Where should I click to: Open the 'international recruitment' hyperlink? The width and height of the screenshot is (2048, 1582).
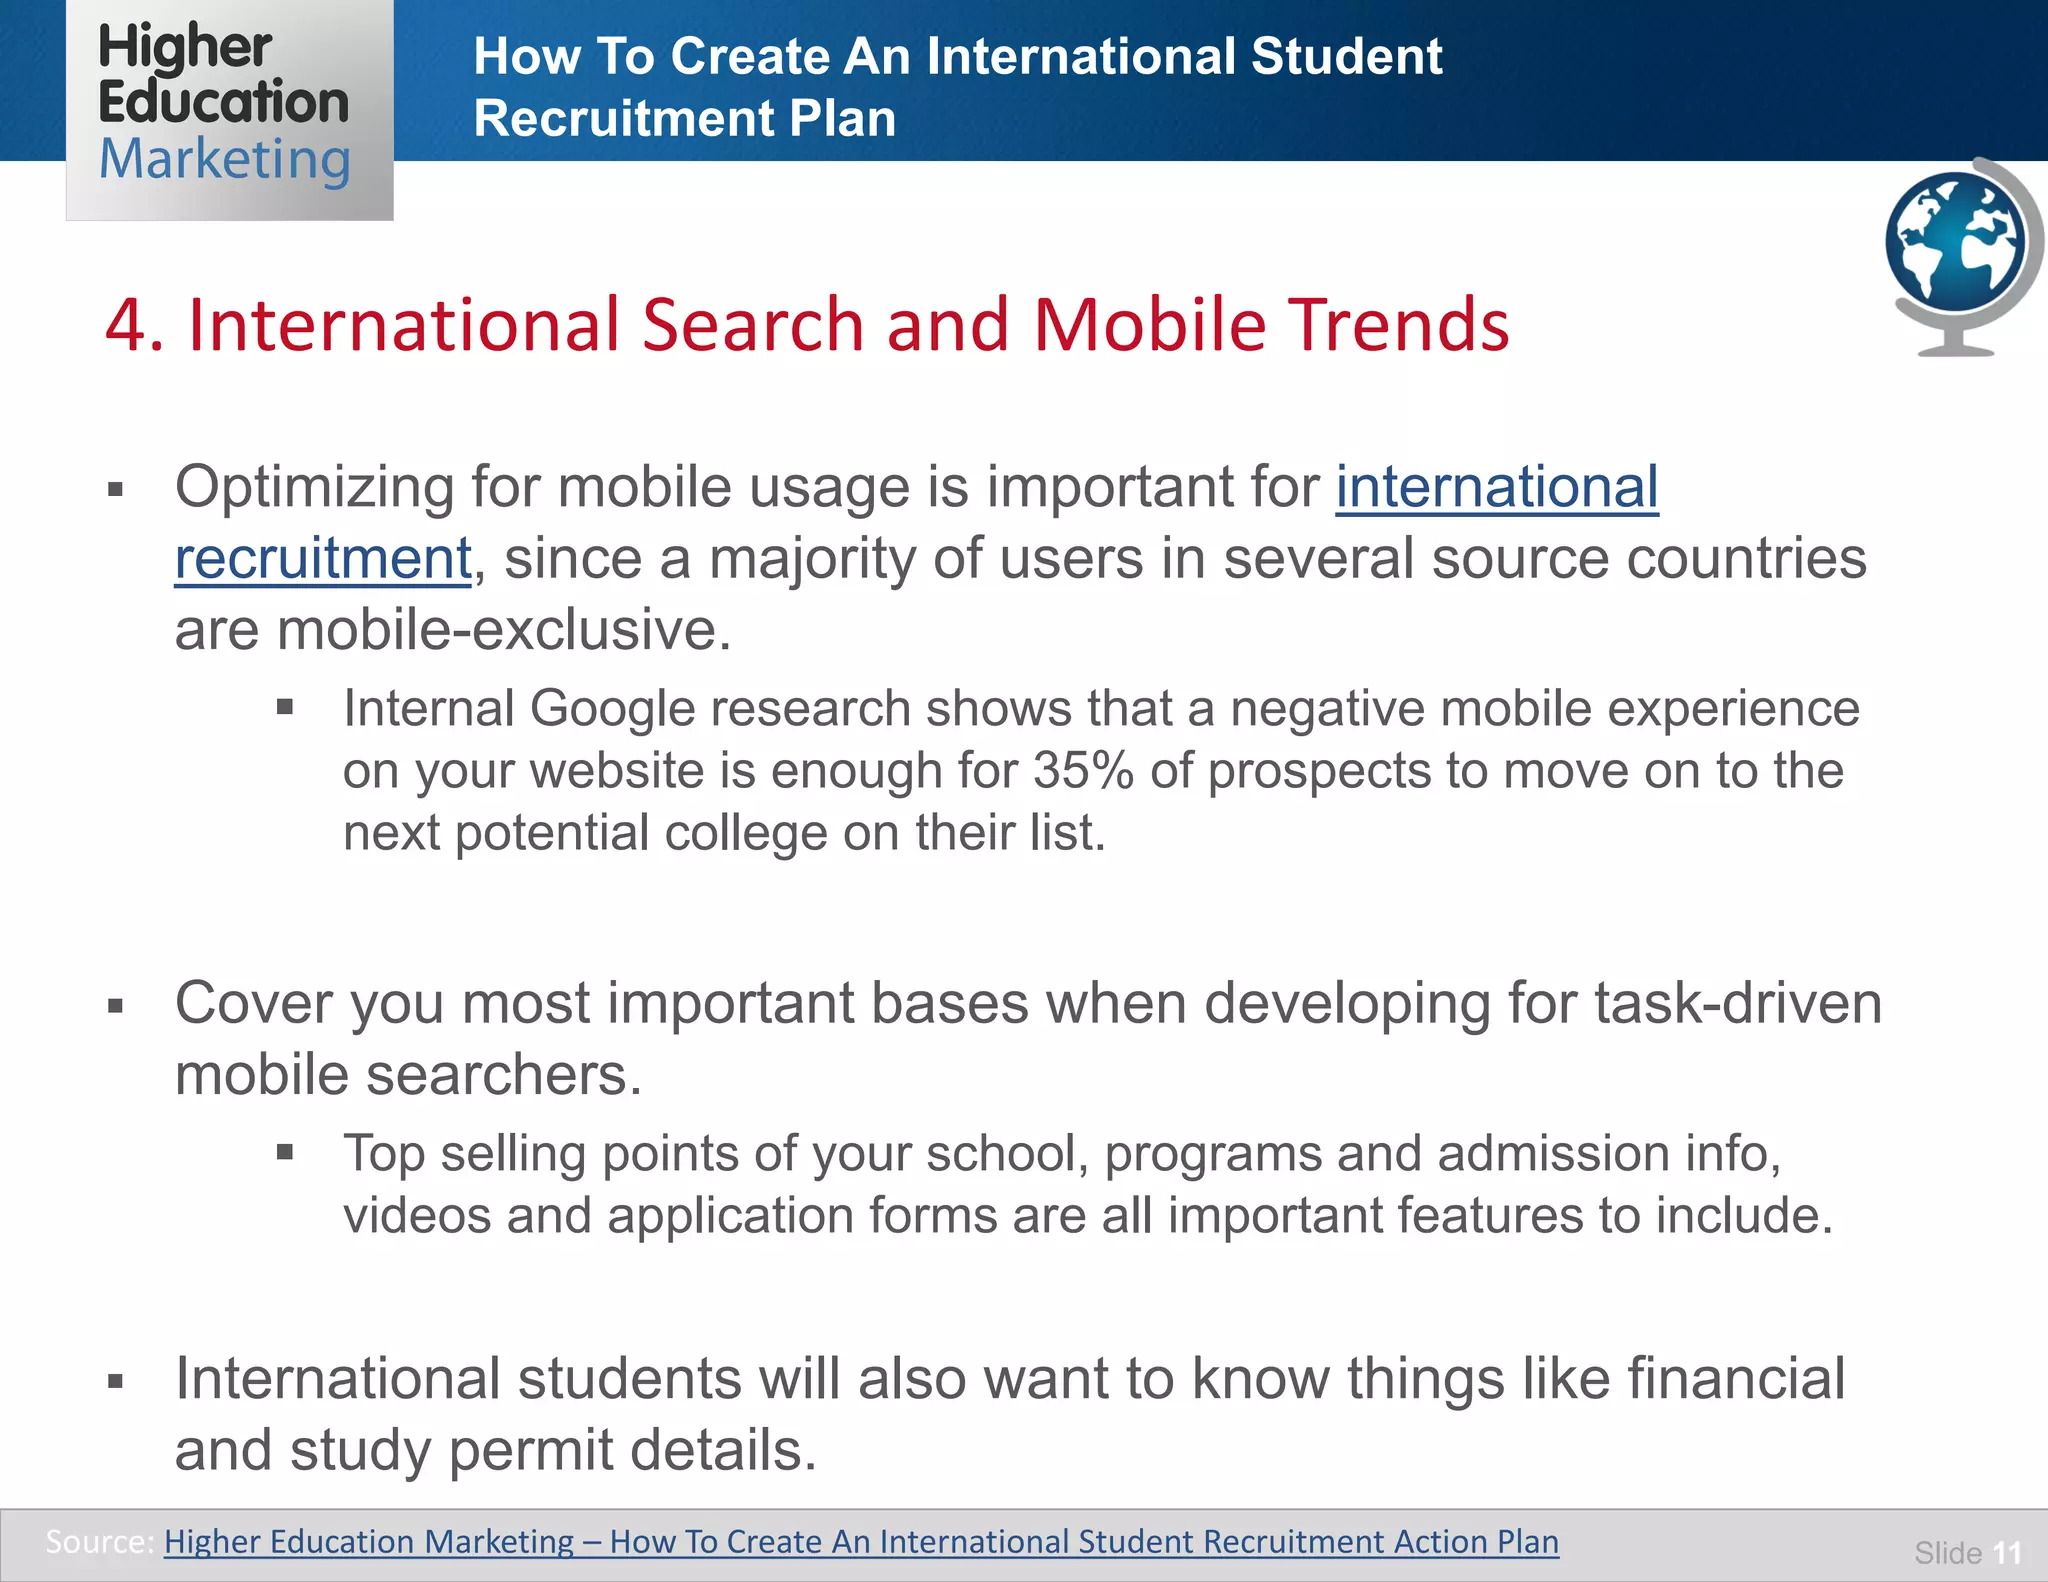tap(1497, 487)
